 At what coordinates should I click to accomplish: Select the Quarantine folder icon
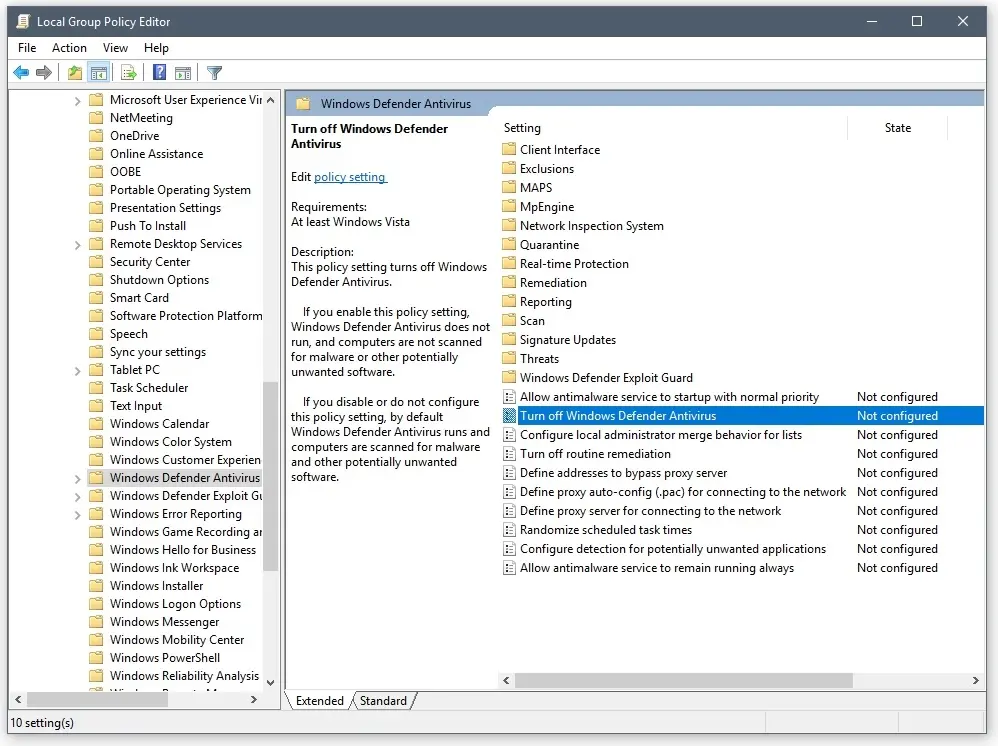click(x=509, y=245)
